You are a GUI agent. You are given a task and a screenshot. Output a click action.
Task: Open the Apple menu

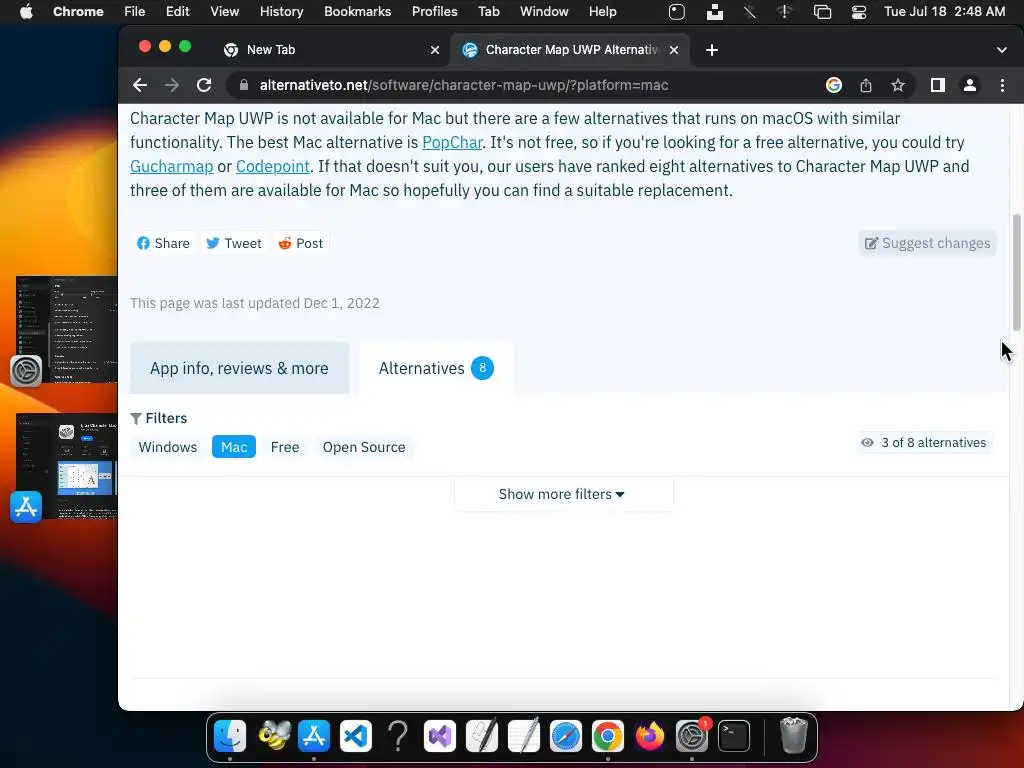[x=26, y=12]
